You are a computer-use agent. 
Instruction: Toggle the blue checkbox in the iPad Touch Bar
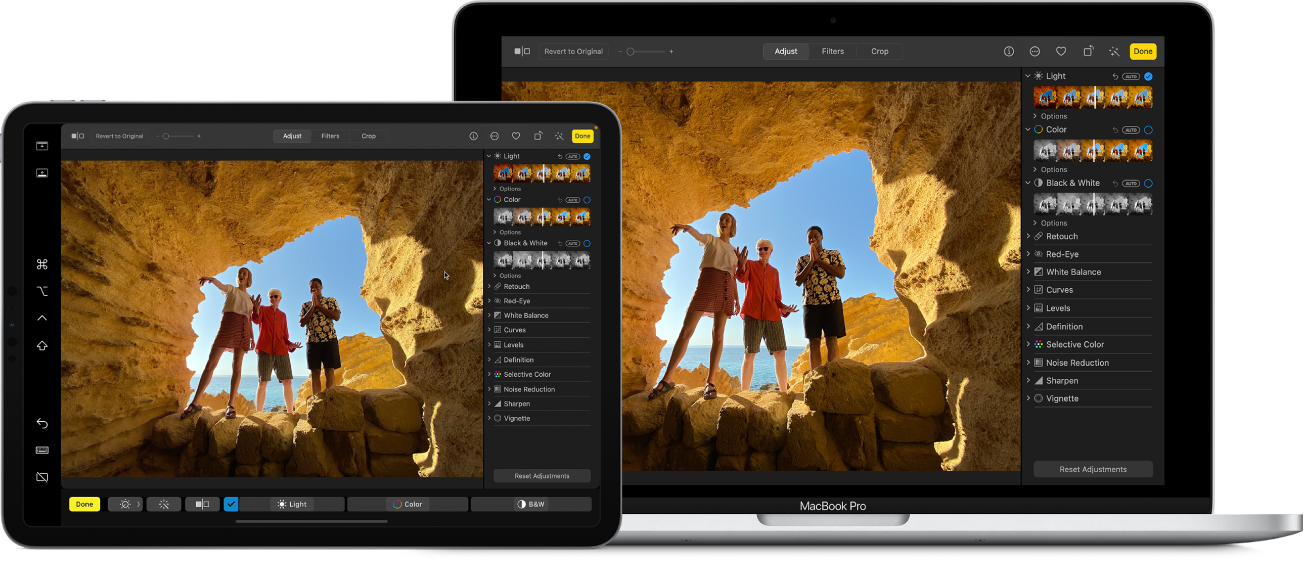(x=231, y=504)
